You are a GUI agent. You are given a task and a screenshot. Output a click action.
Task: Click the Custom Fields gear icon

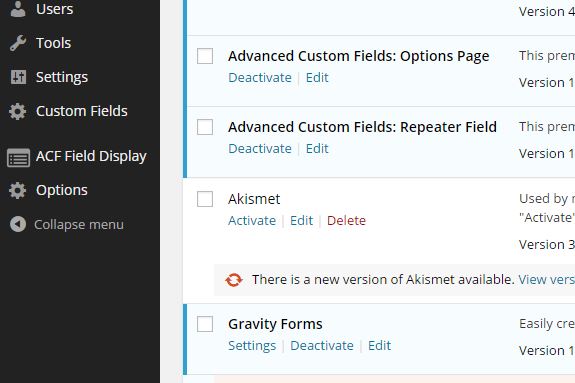18,111
